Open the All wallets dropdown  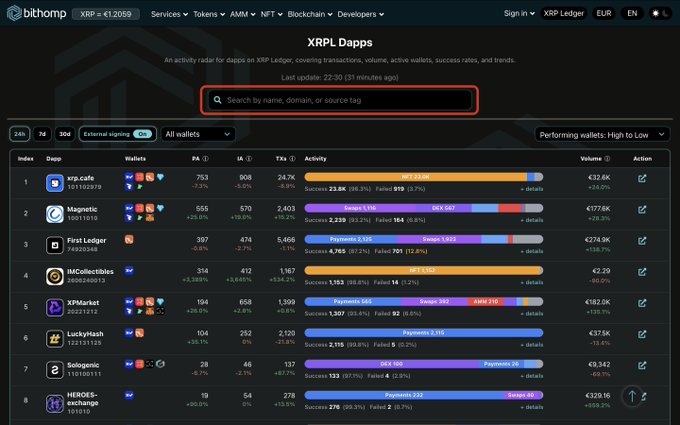click(198, 134)
